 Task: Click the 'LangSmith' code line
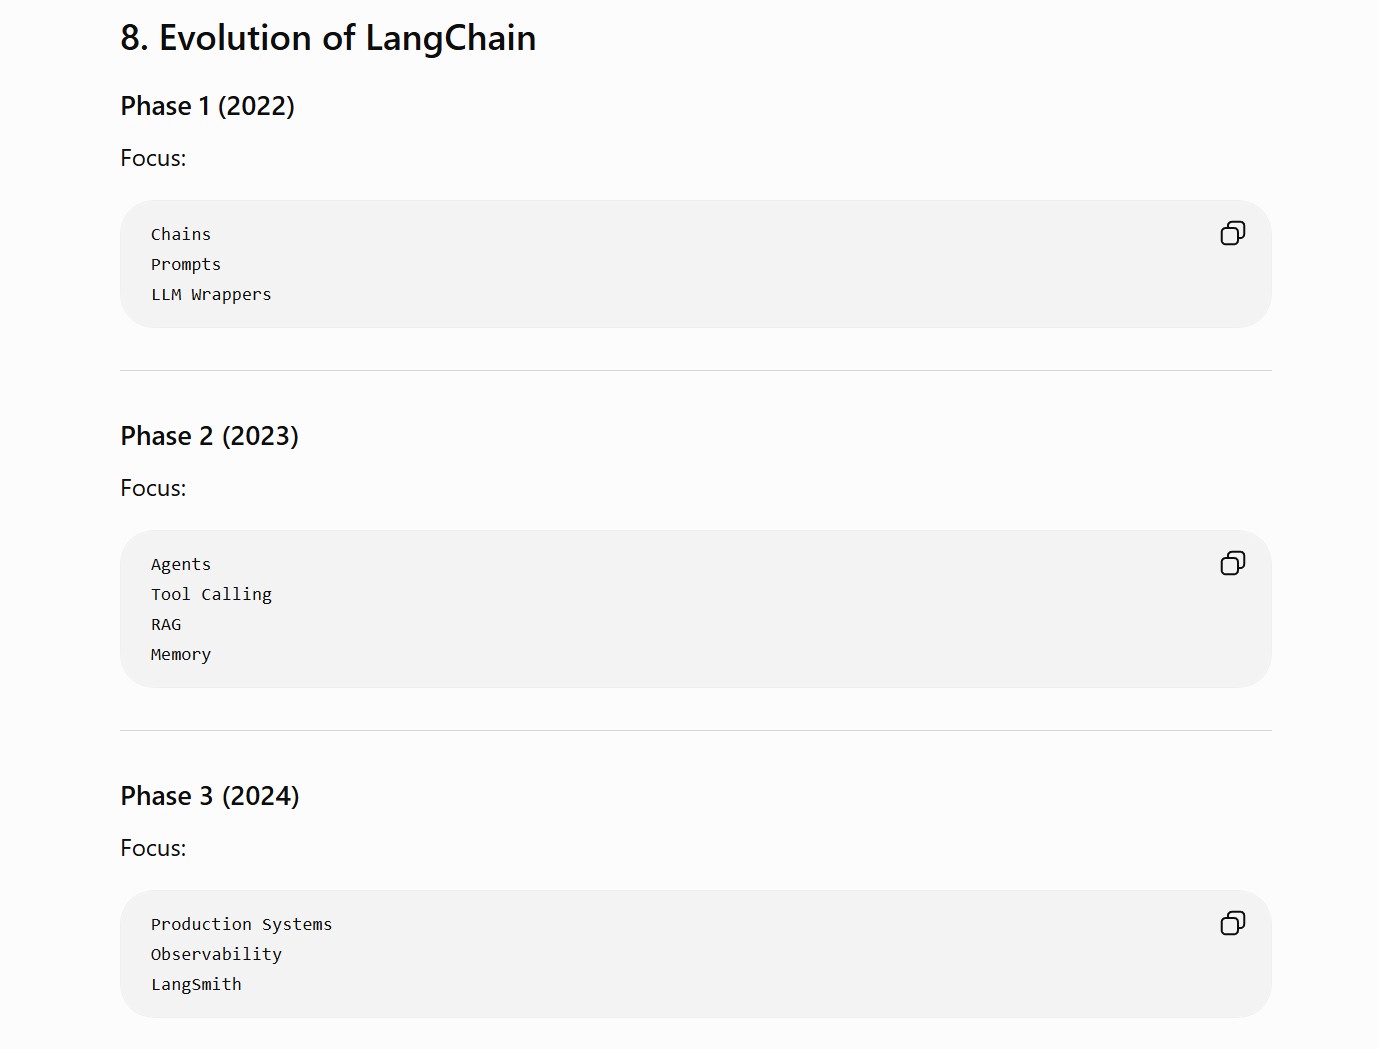coord(196,984)
